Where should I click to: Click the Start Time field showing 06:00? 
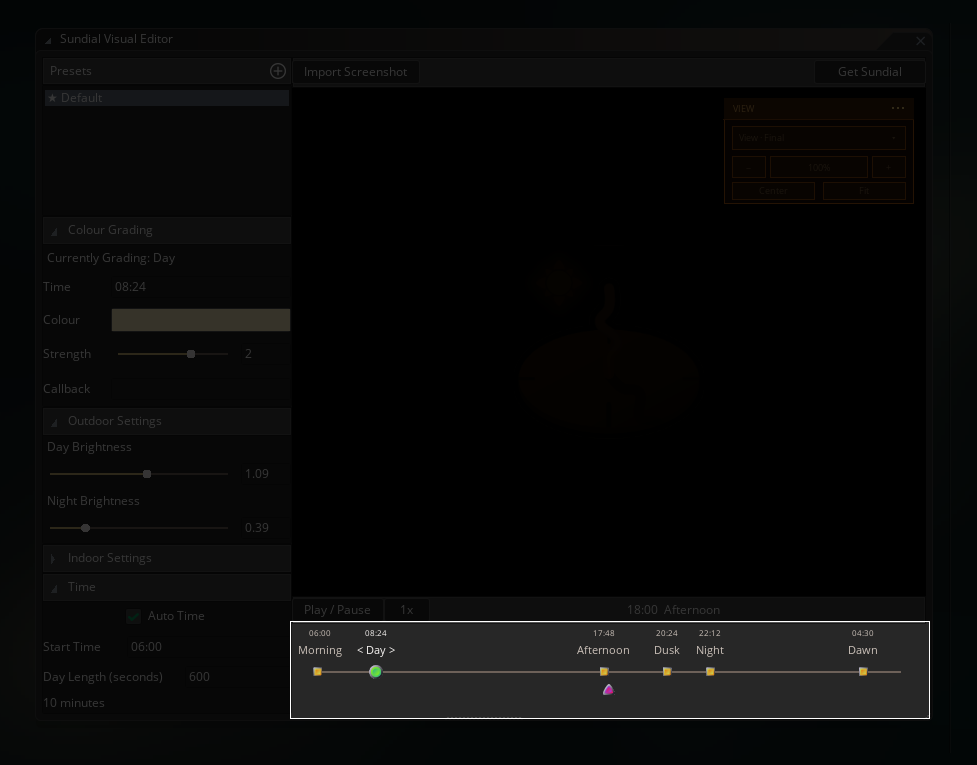(x=208, y=647)
